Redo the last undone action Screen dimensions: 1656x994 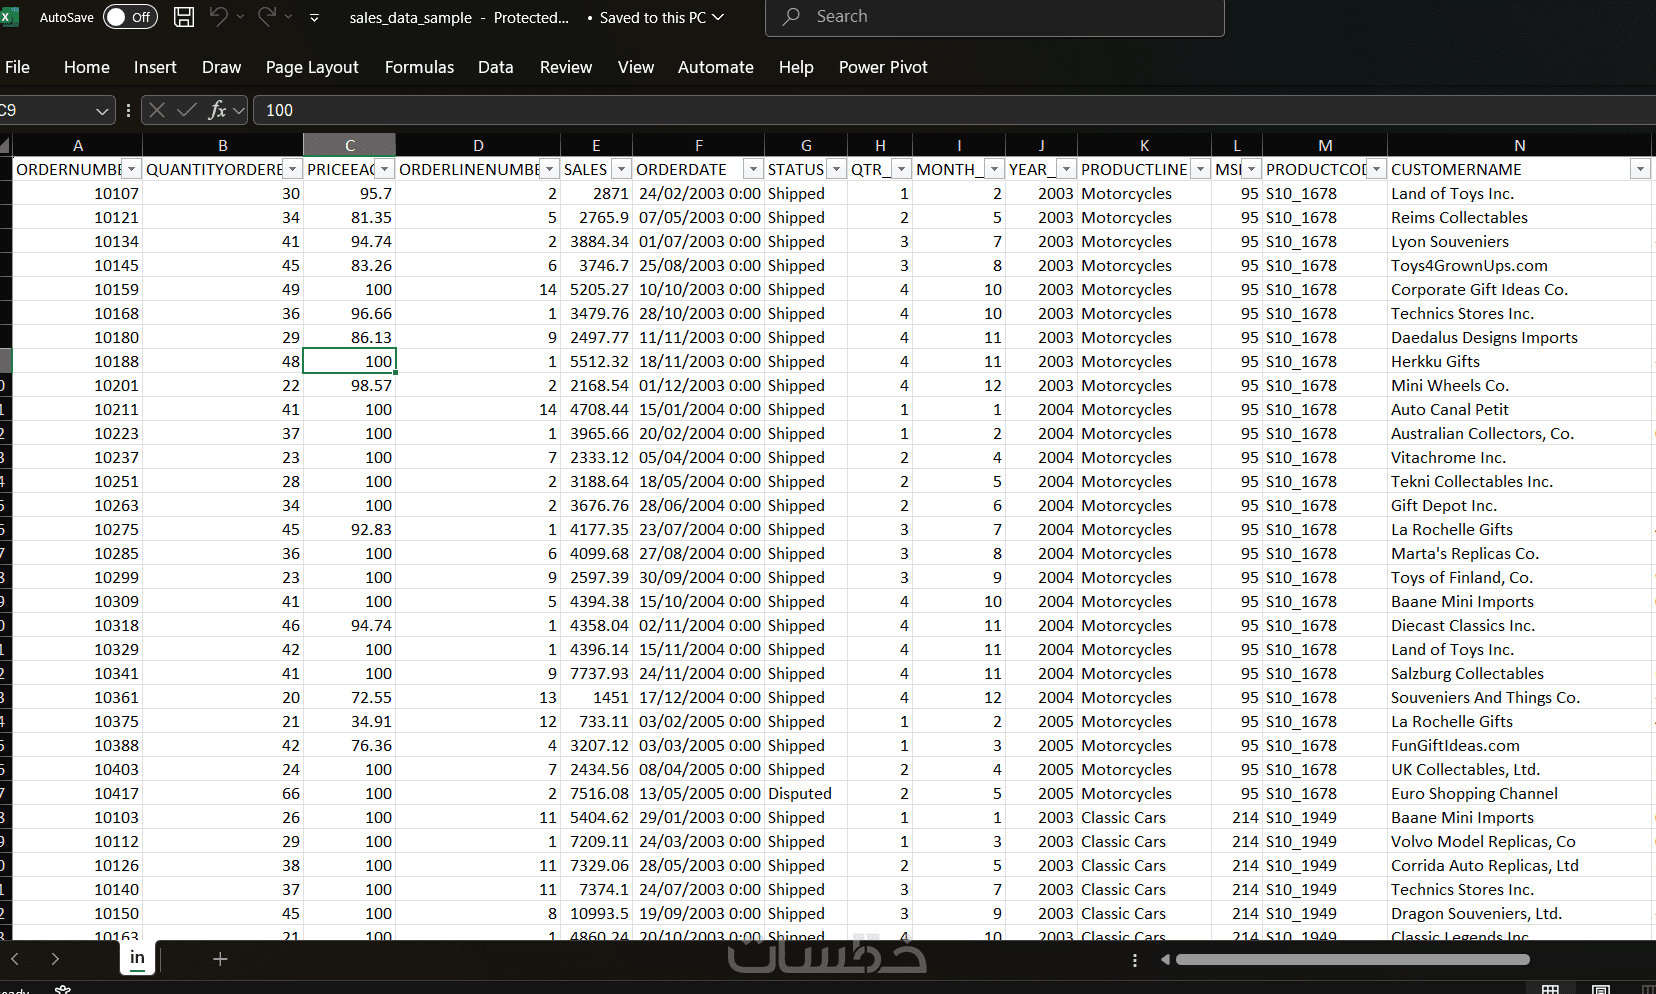coord(266,17)
